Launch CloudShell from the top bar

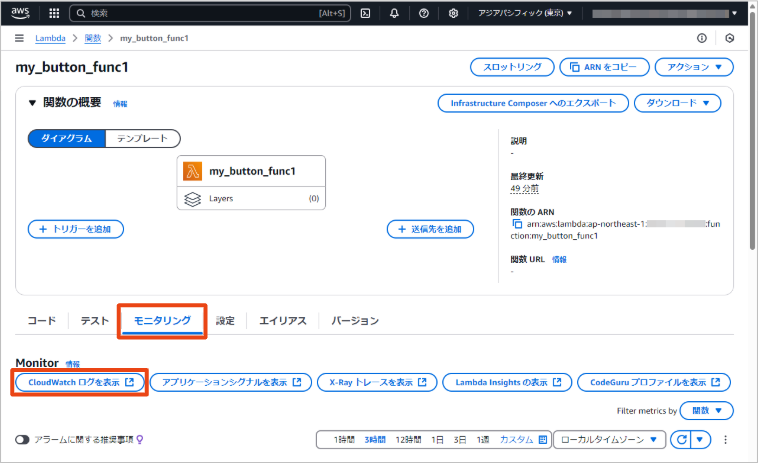click(x=365, y=13)
